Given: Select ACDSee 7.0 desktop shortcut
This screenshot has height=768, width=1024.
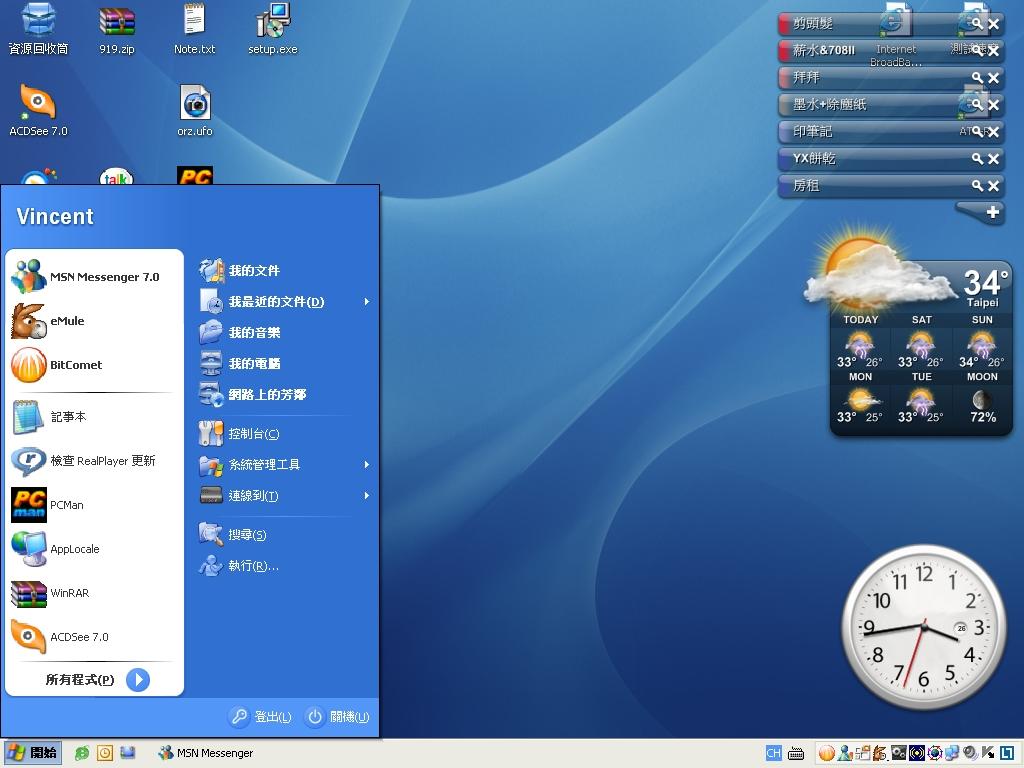Looking at the screenshot, I should pos(38,110).
